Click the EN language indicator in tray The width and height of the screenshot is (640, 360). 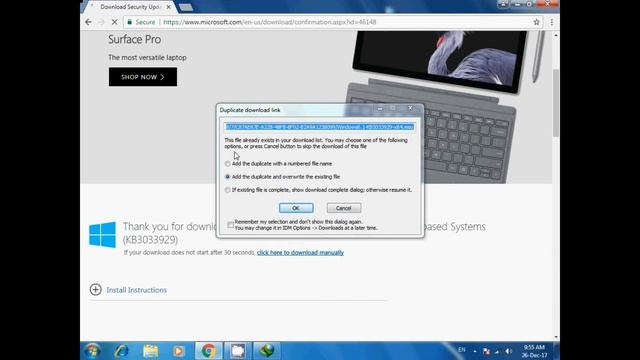[x=462, y=350]
